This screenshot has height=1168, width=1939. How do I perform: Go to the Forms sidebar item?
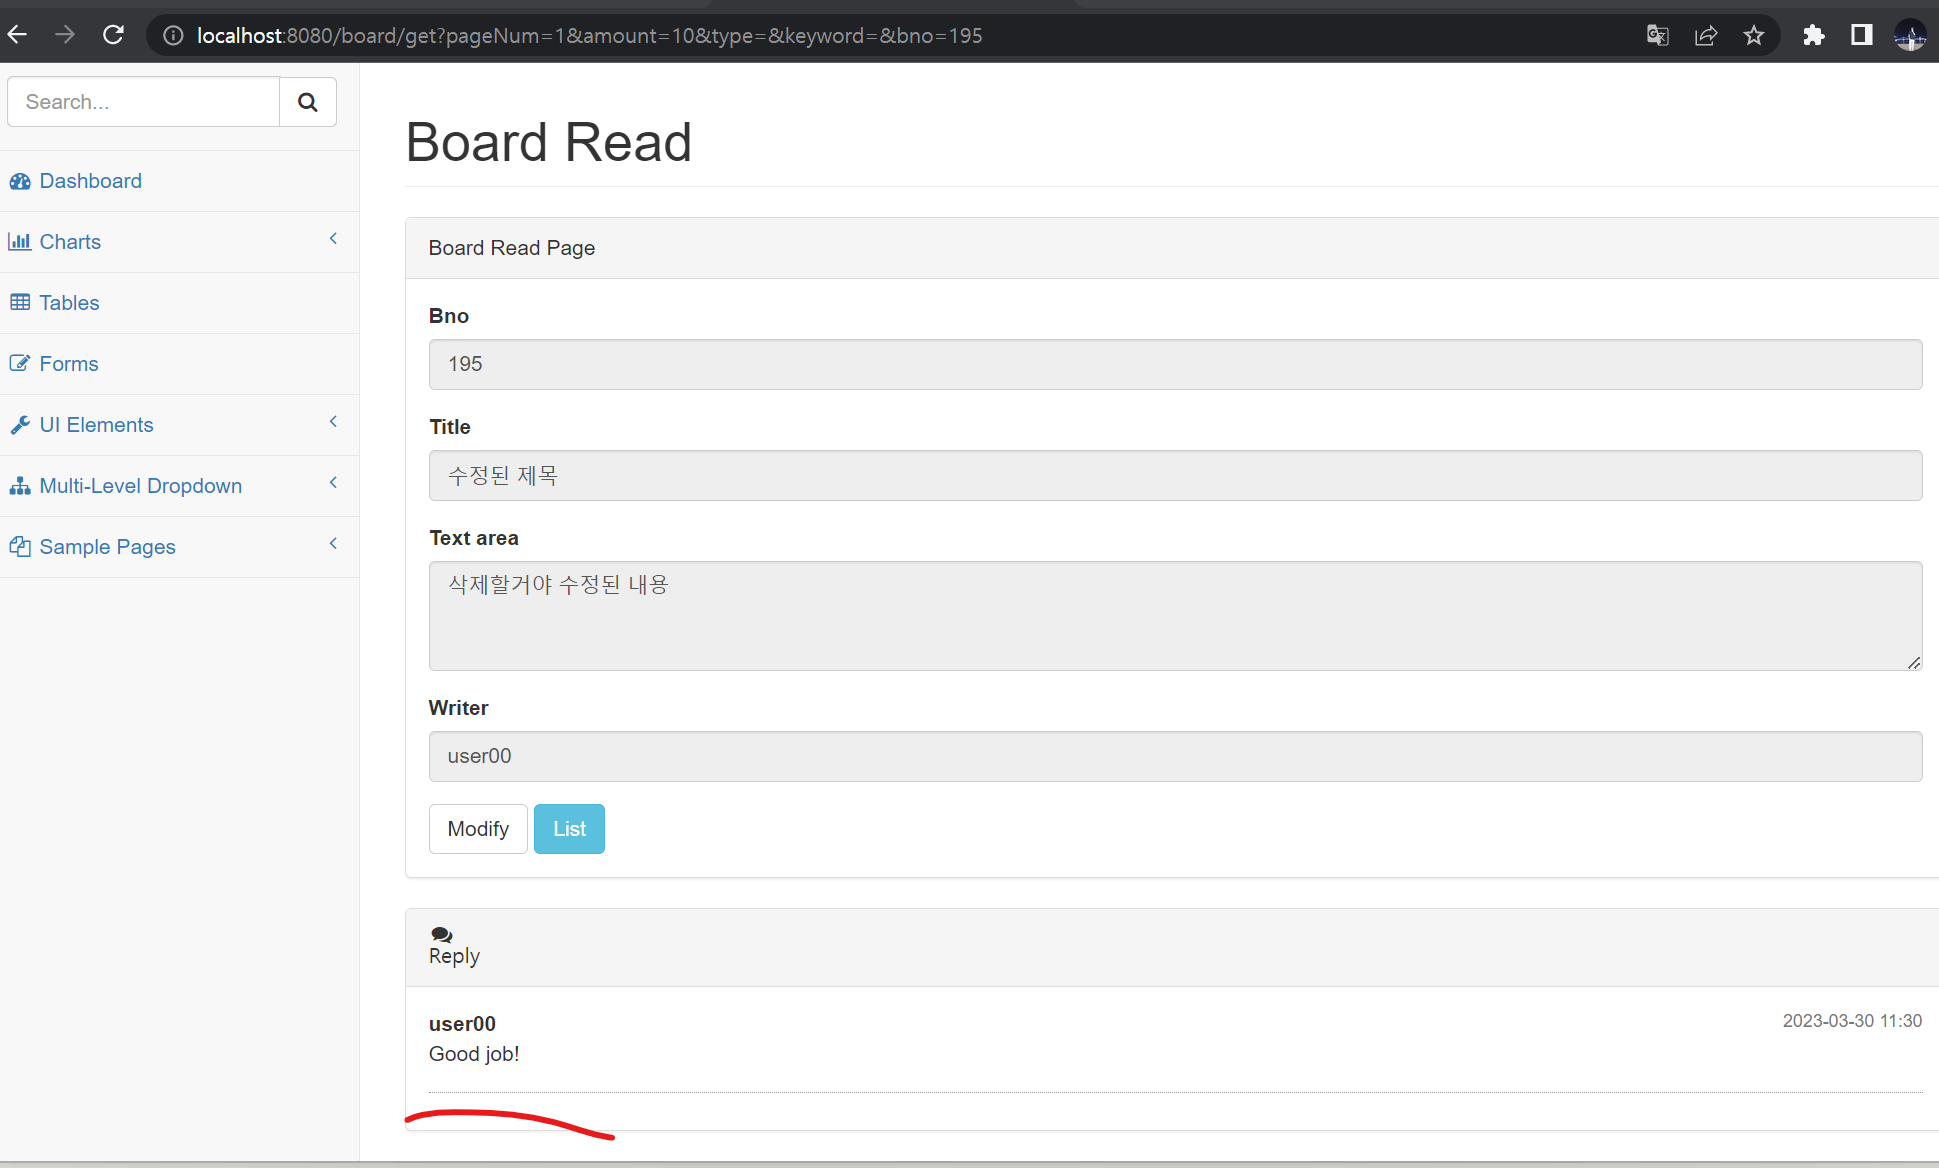click(x=68, y=364)
